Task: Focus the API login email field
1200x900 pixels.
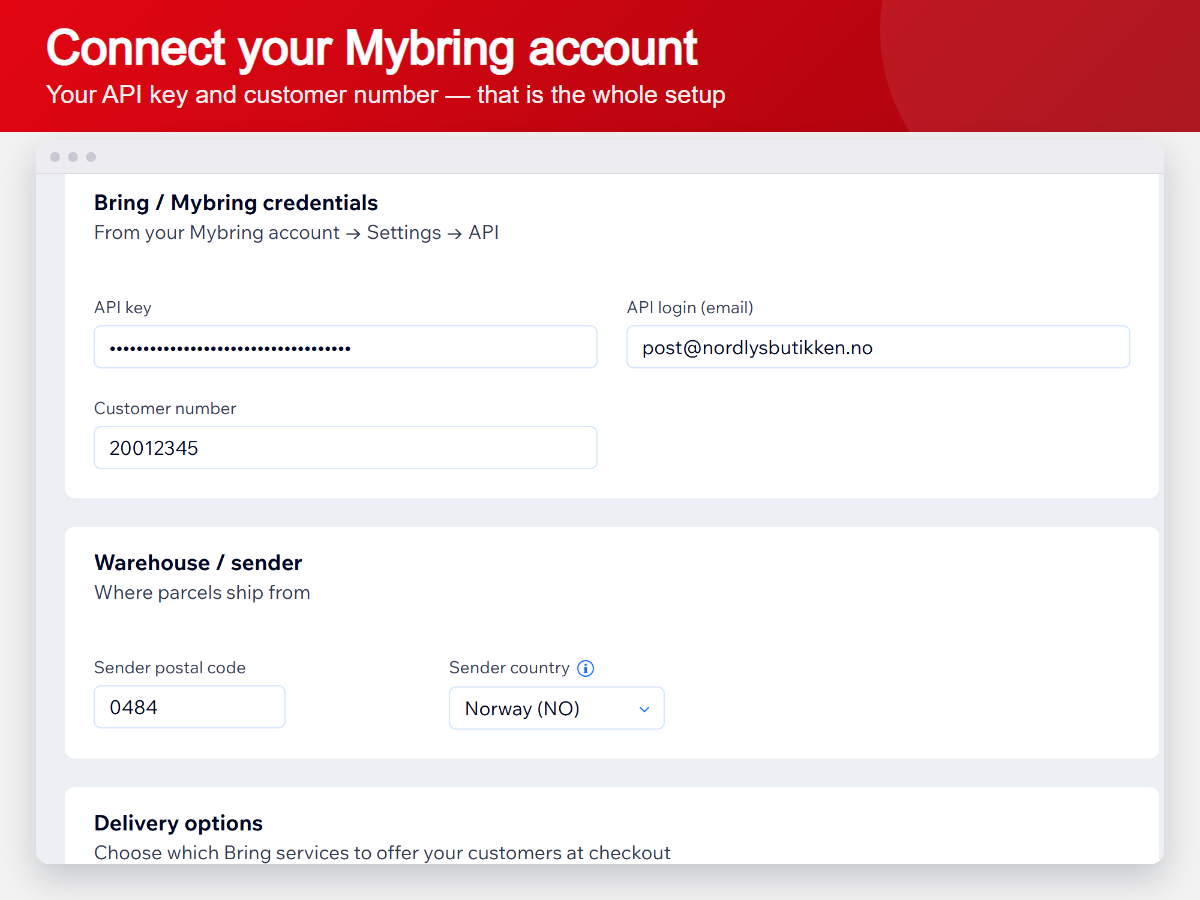Action: click(878, 347)
